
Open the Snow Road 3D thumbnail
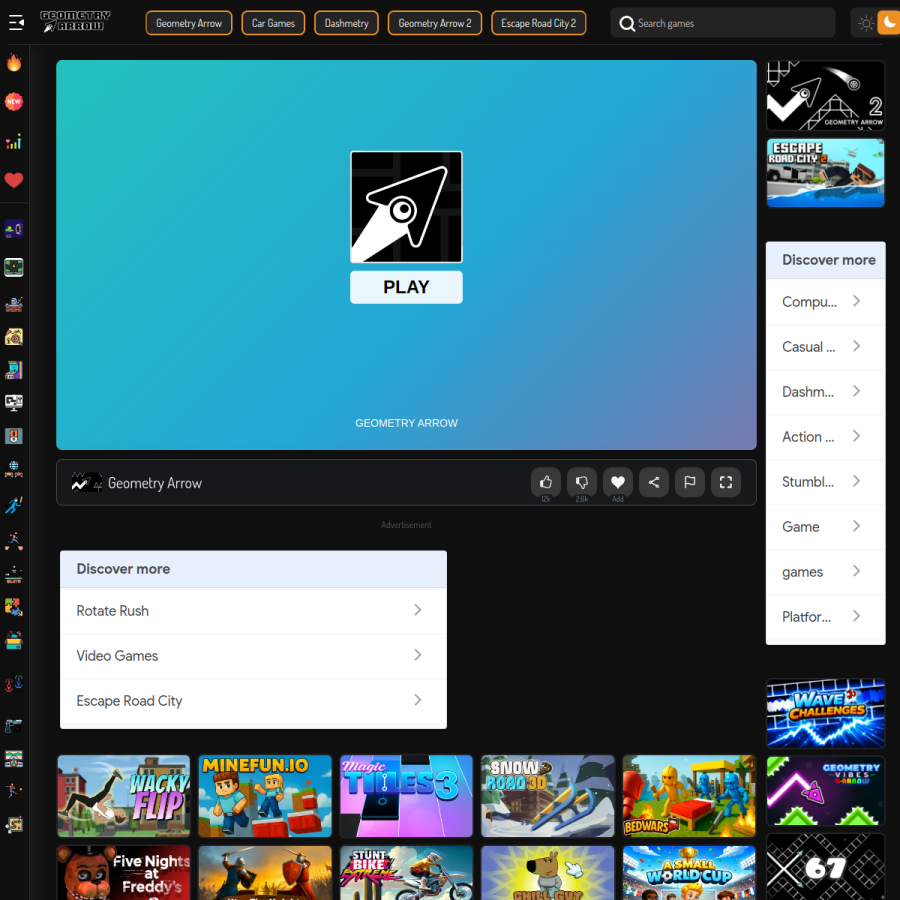548,796
